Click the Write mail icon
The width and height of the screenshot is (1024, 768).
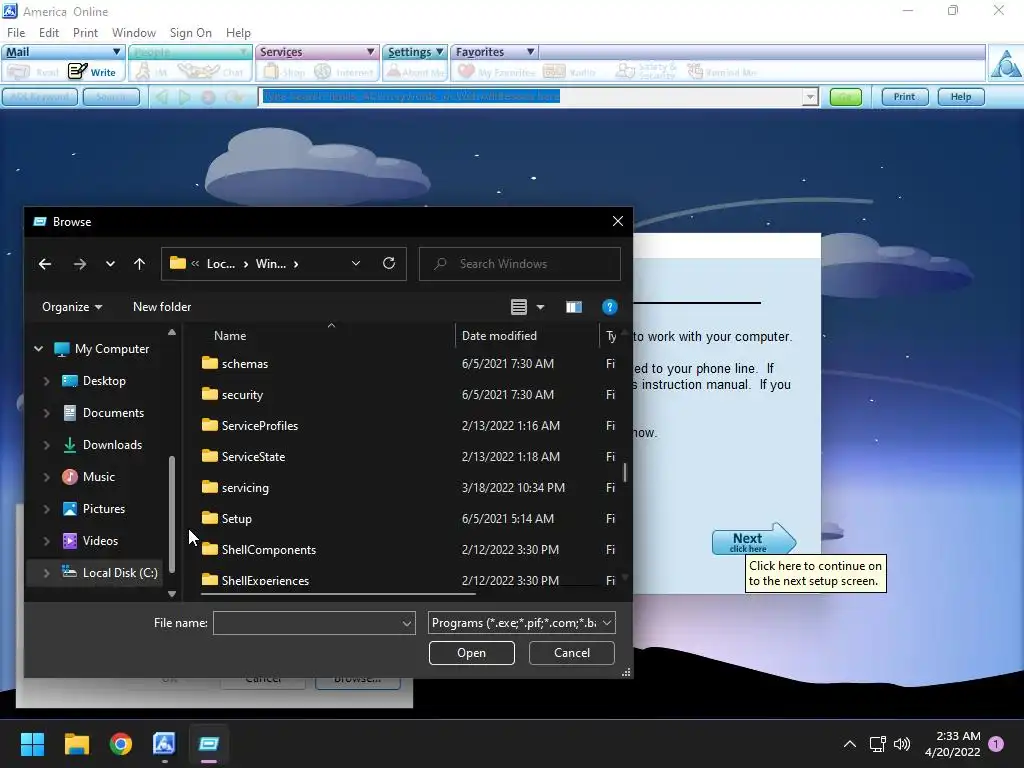[x=92, y=71]
